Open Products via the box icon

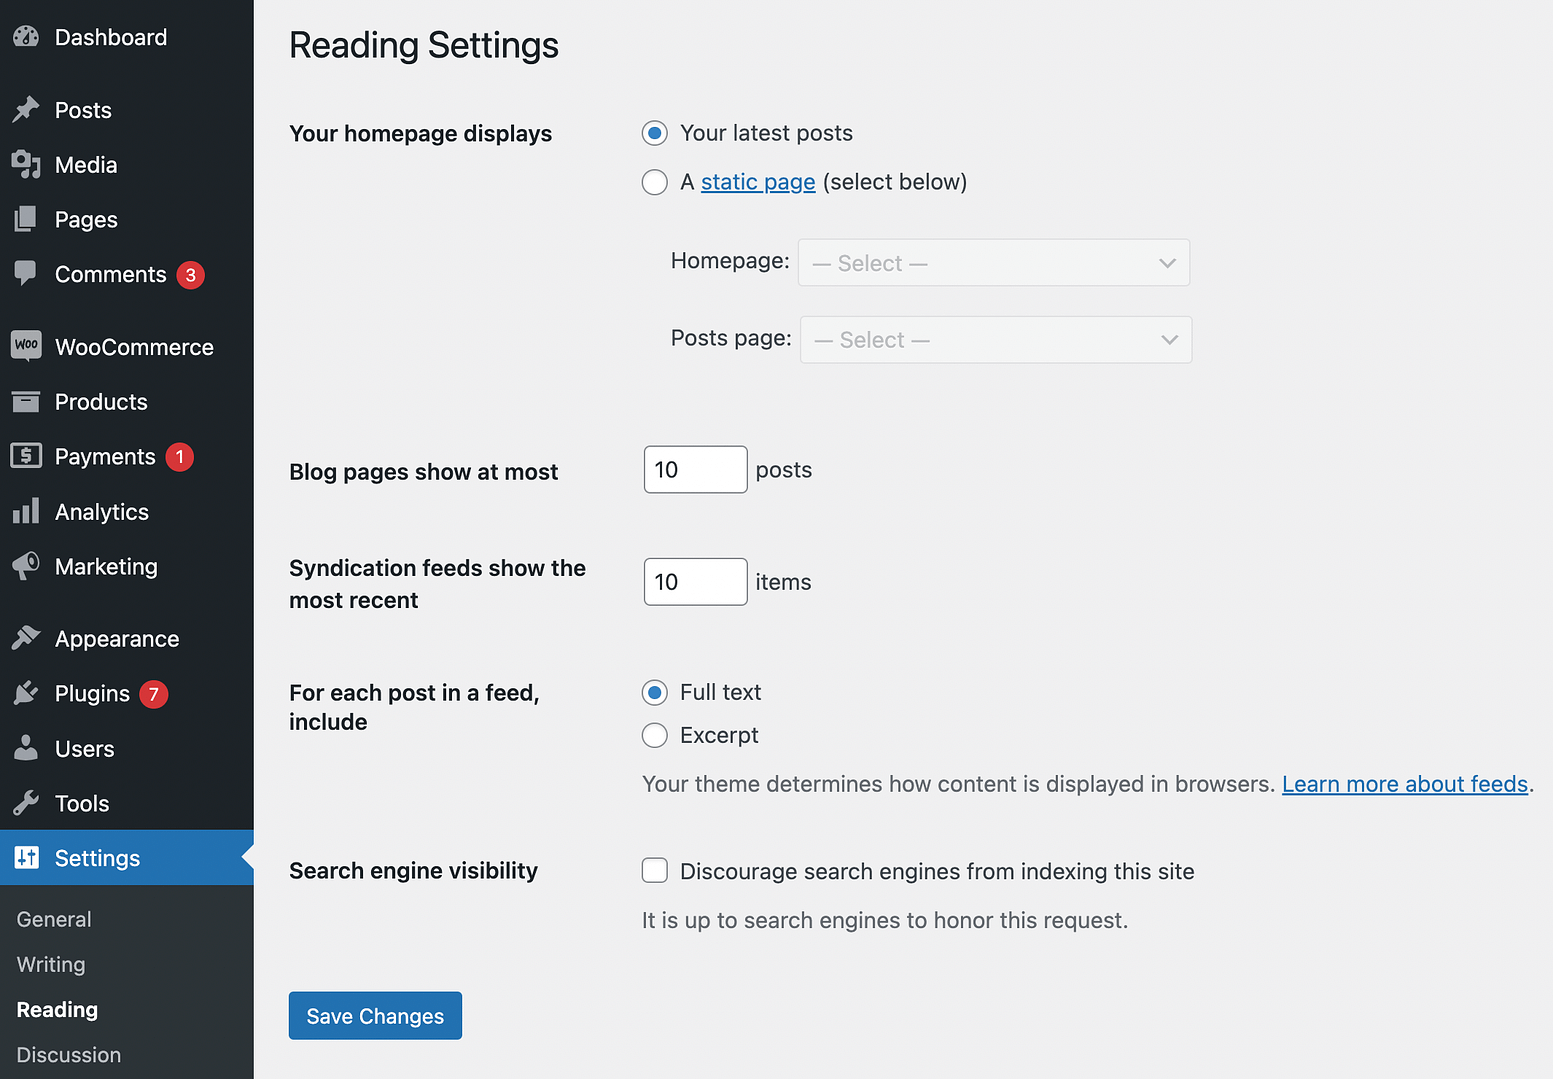tap(25, 401)
